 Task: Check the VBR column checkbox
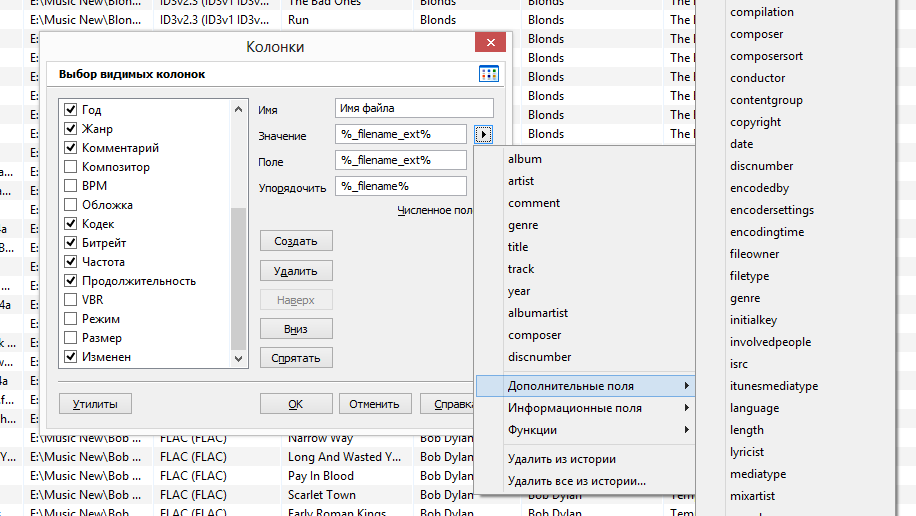(71, 300)
